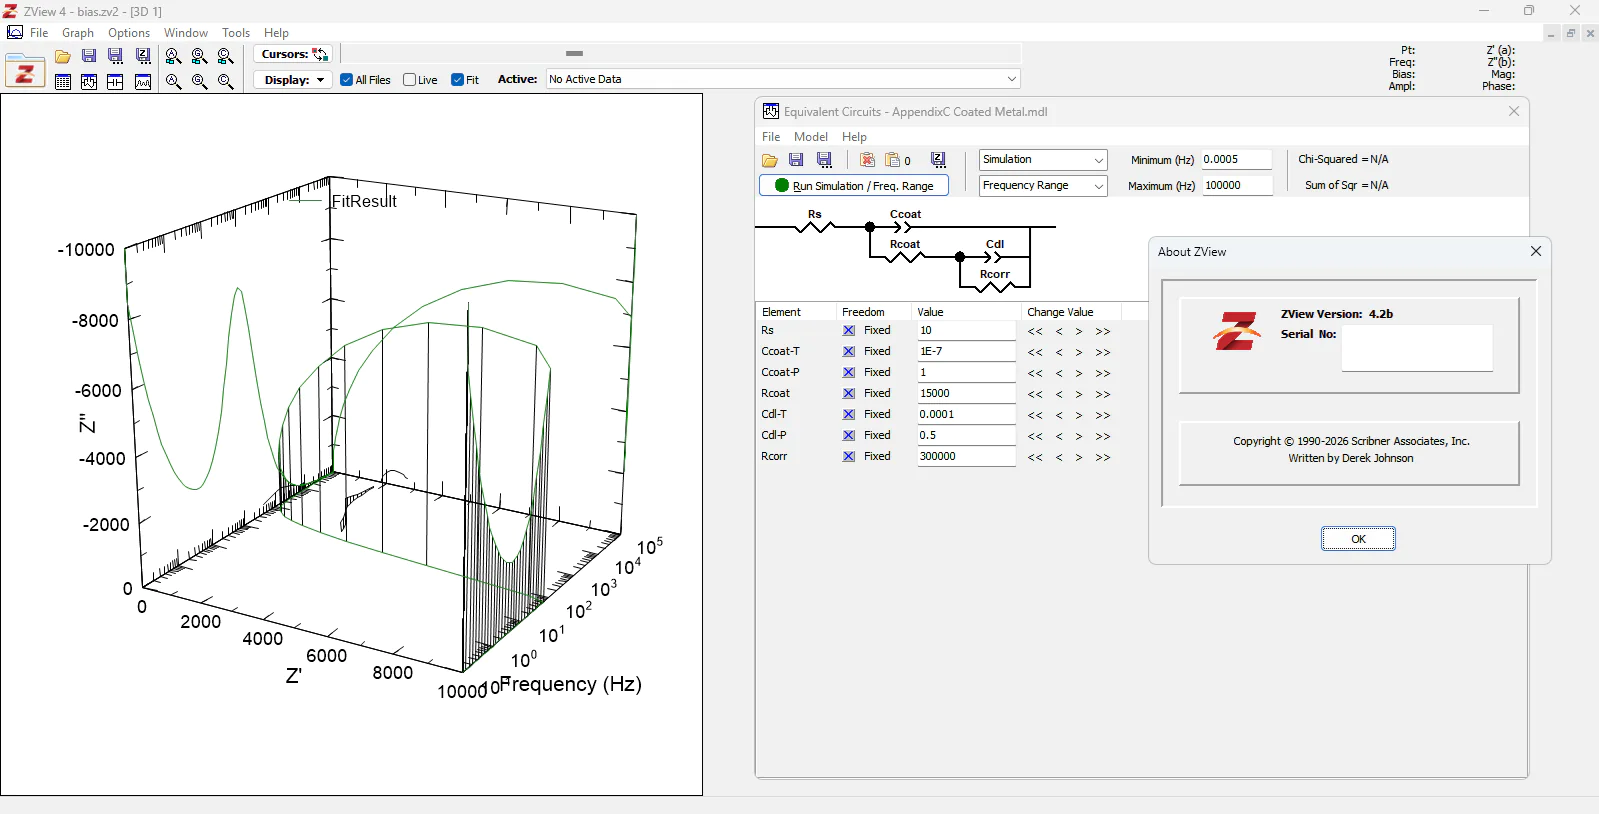This screenshot has height=814, width=1599.
Task: Click the ZView document icon beside the File menu
Action: [15, 33]
